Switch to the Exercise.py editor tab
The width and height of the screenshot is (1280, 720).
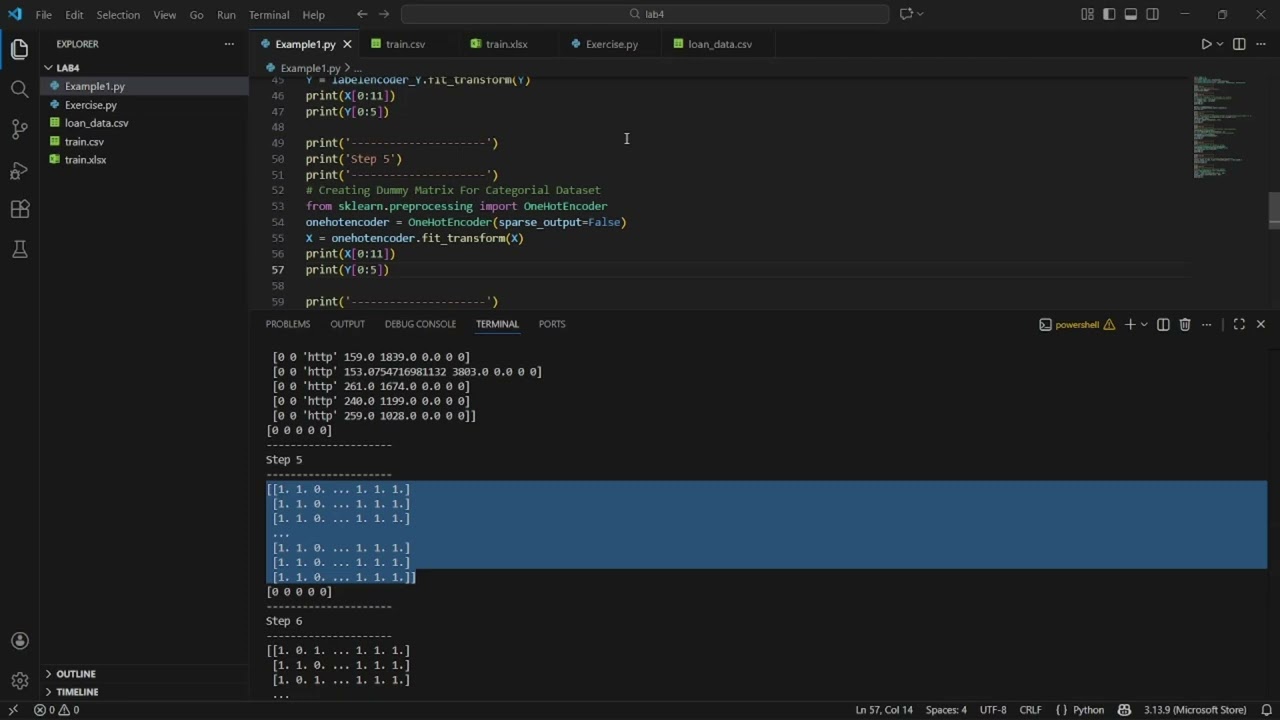(x=611, y=44)
